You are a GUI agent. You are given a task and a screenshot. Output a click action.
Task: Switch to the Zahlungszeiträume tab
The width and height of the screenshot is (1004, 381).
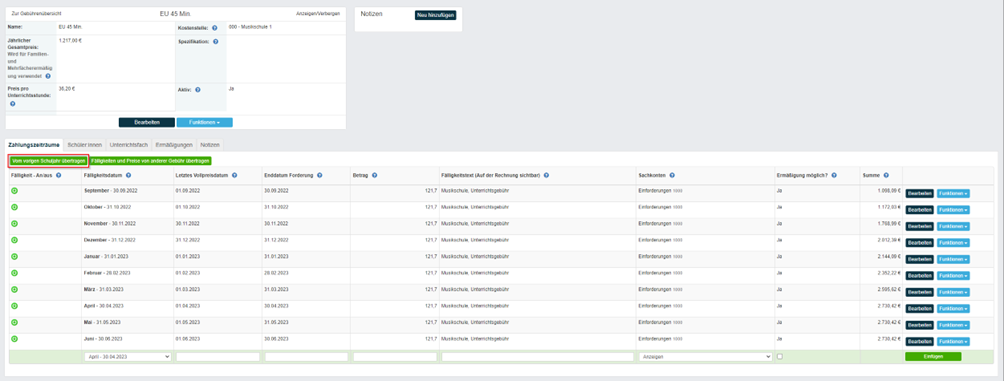34,145
